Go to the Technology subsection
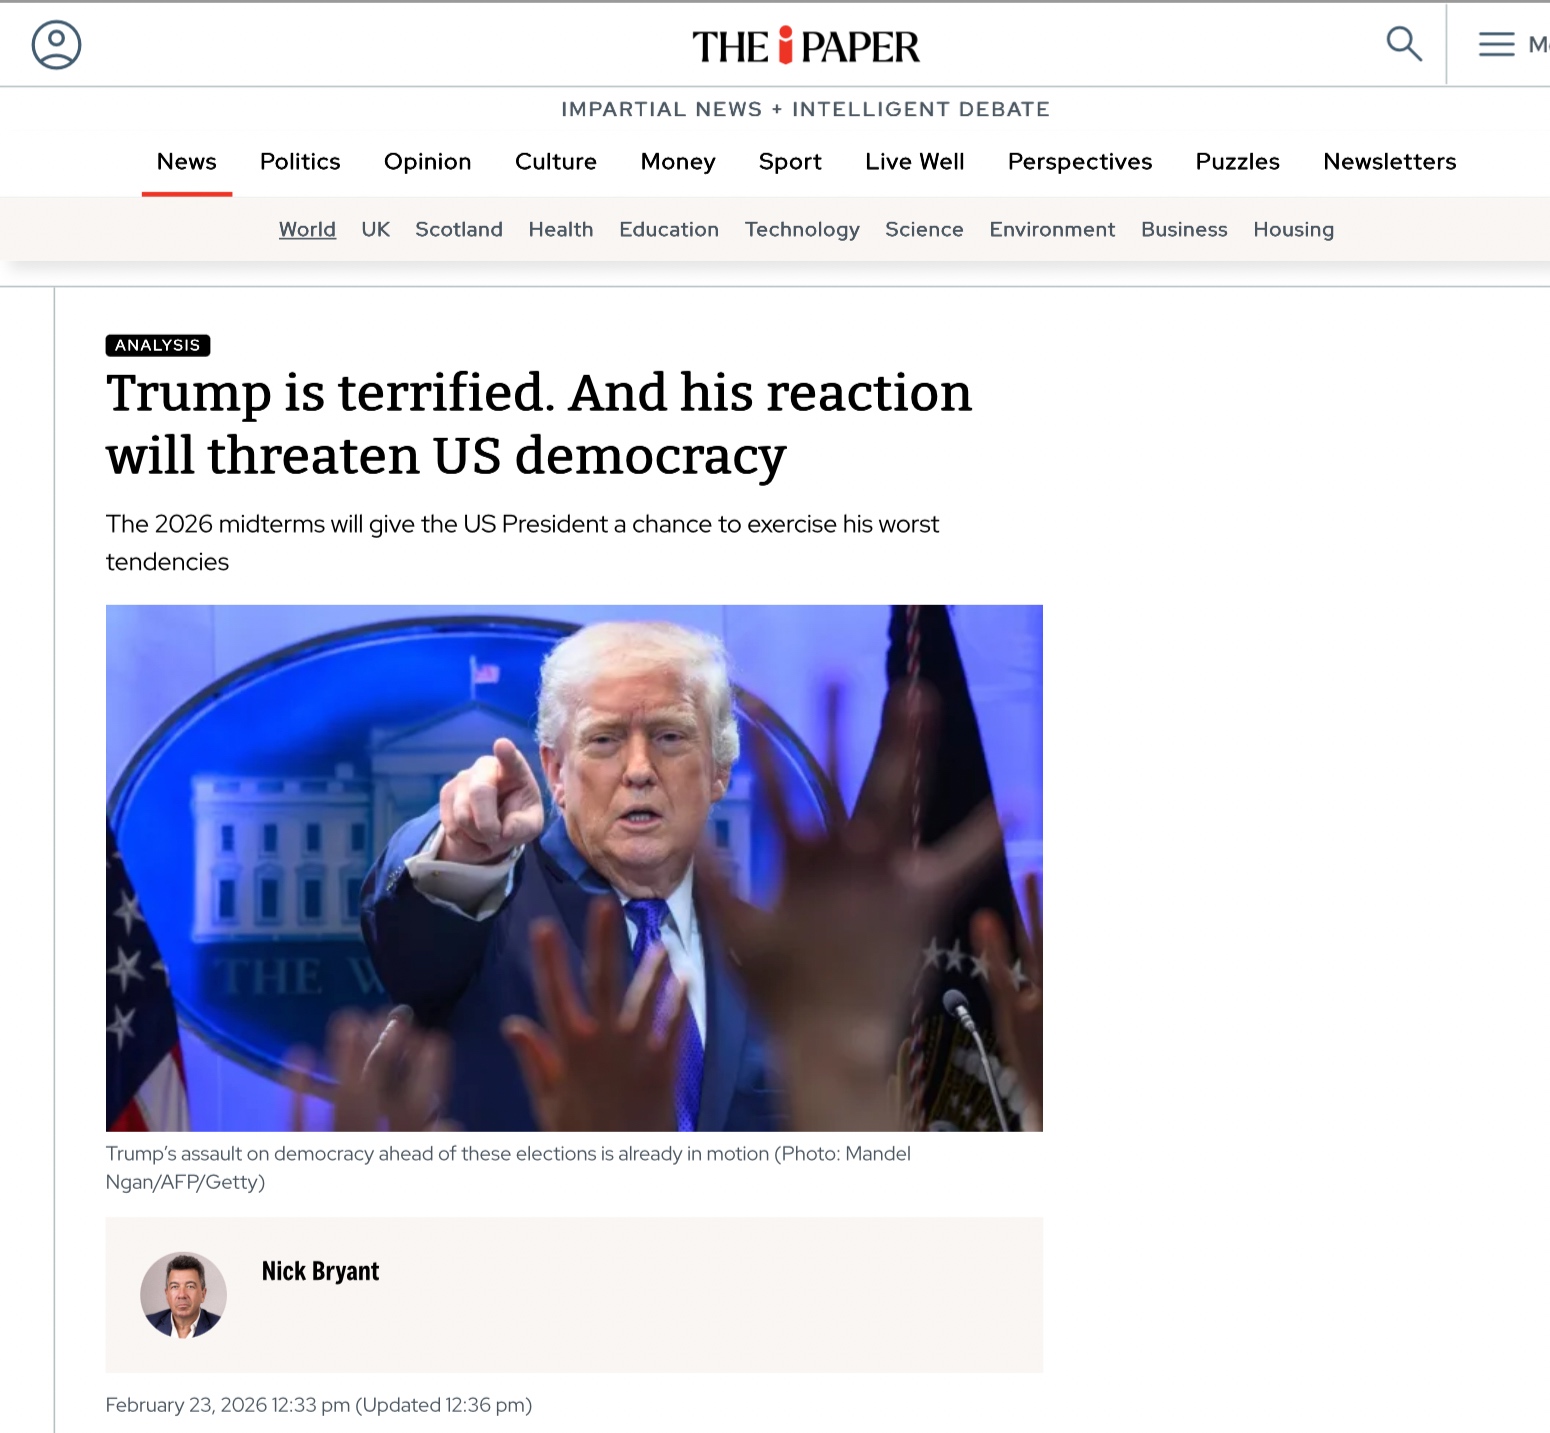The width and height of the screenshot is (1550, 1433). tap(802, 230)
